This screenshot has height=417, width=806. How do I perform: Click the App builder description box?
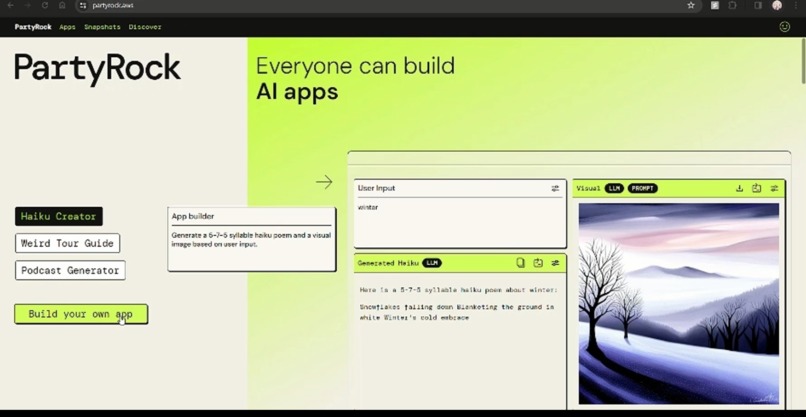coord(251,239)
